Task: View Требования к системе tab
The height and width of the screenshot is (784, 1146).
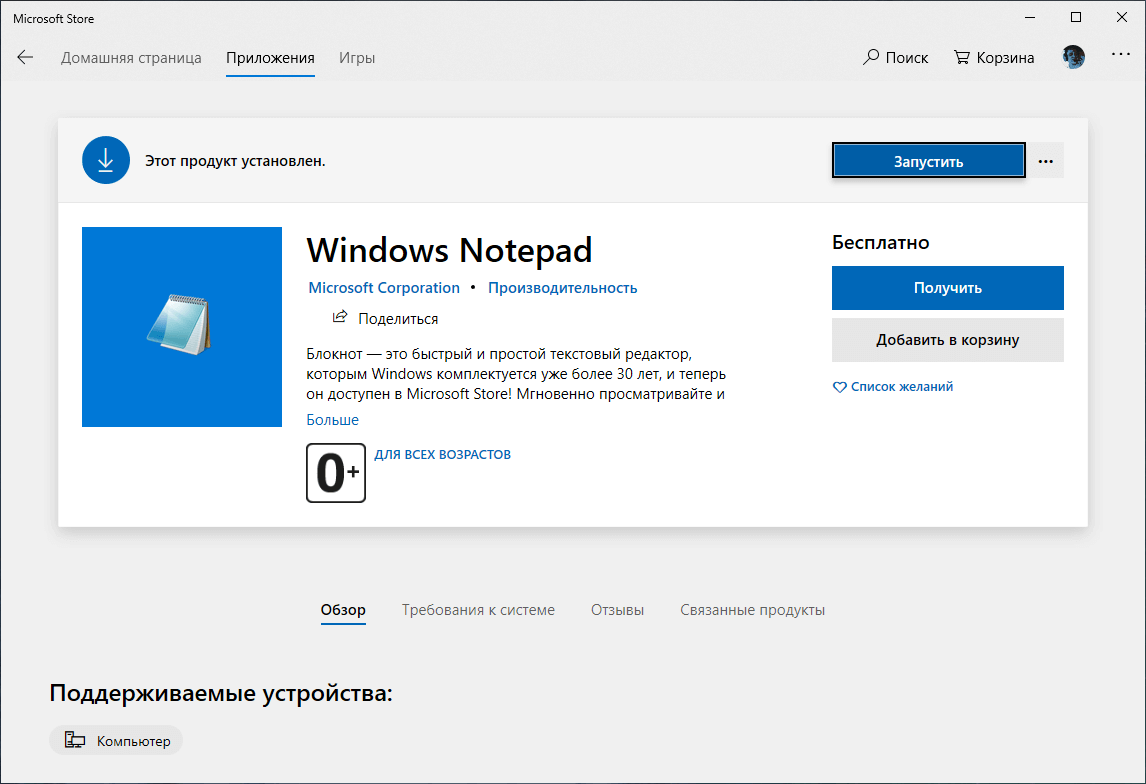Action: (x=477, y=609)
